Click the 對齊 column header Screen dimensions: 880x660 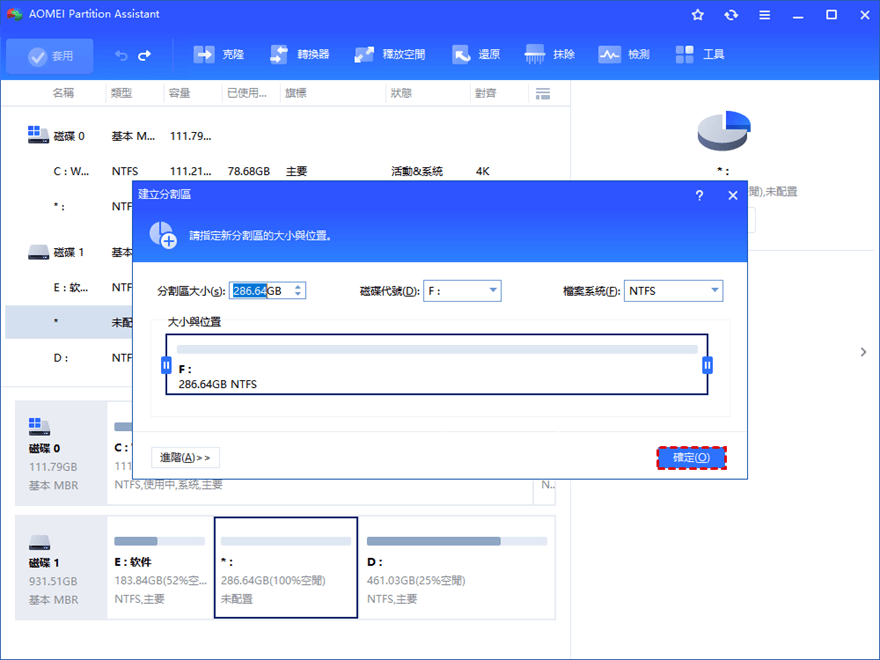tap(485, 93)
